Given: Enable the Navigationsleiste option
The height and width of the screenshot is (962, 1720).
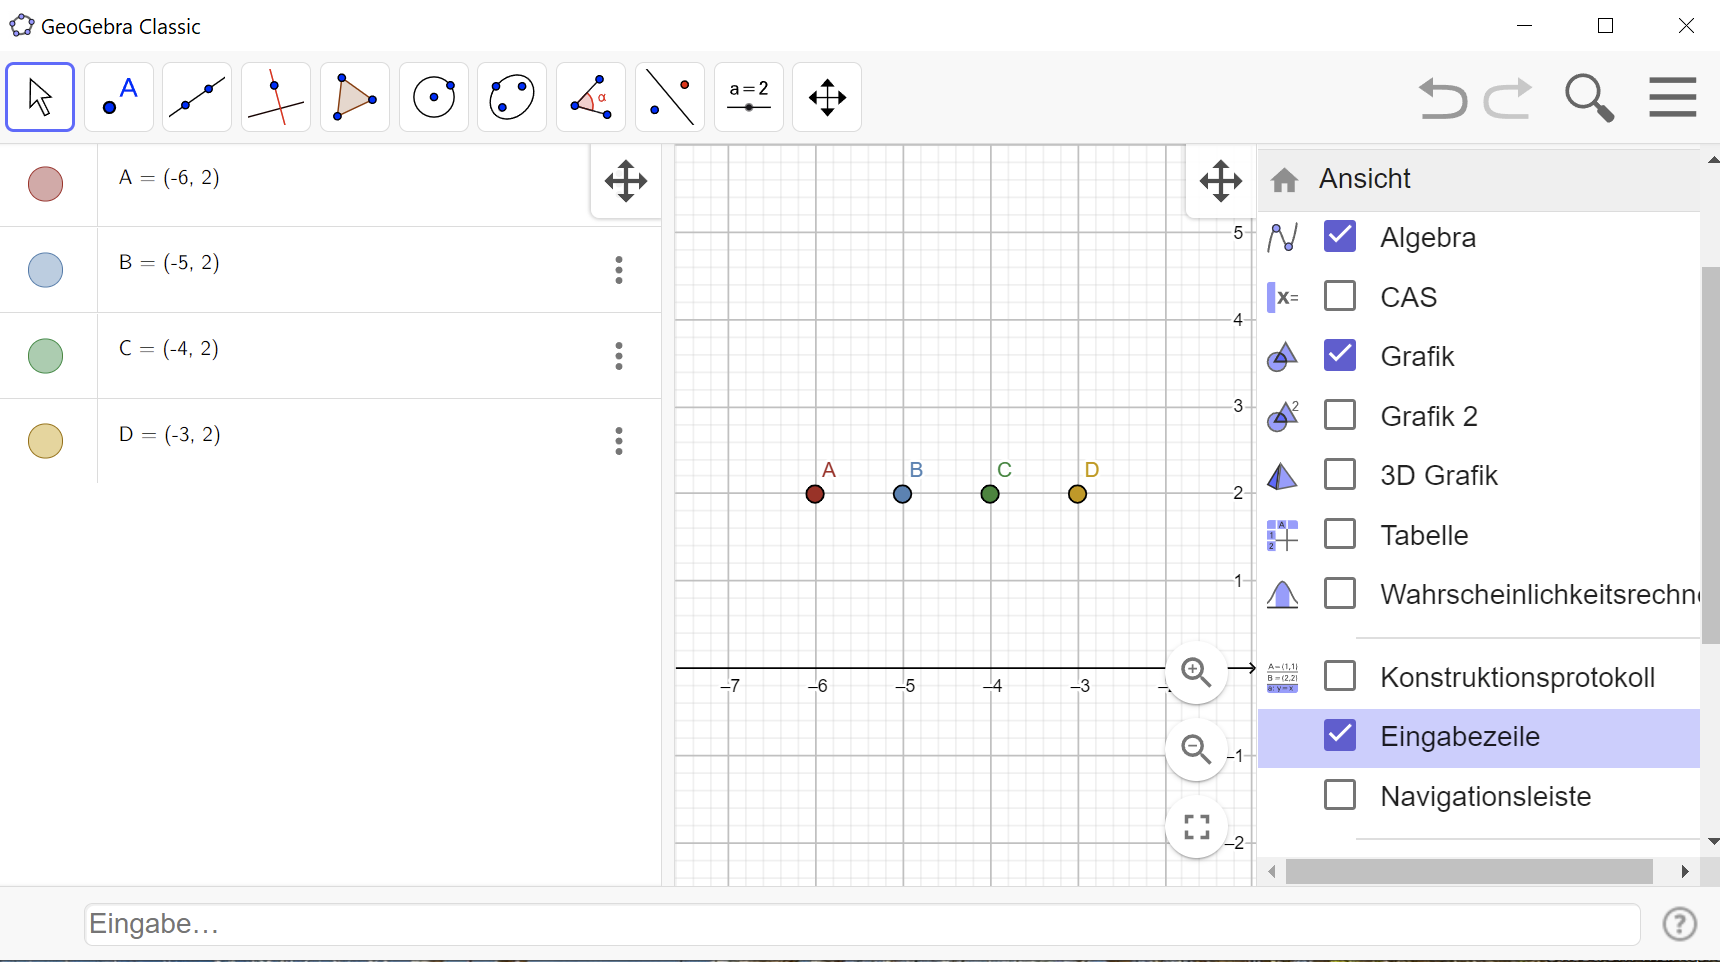Looking at the screenshot, I should point(1340,795).
